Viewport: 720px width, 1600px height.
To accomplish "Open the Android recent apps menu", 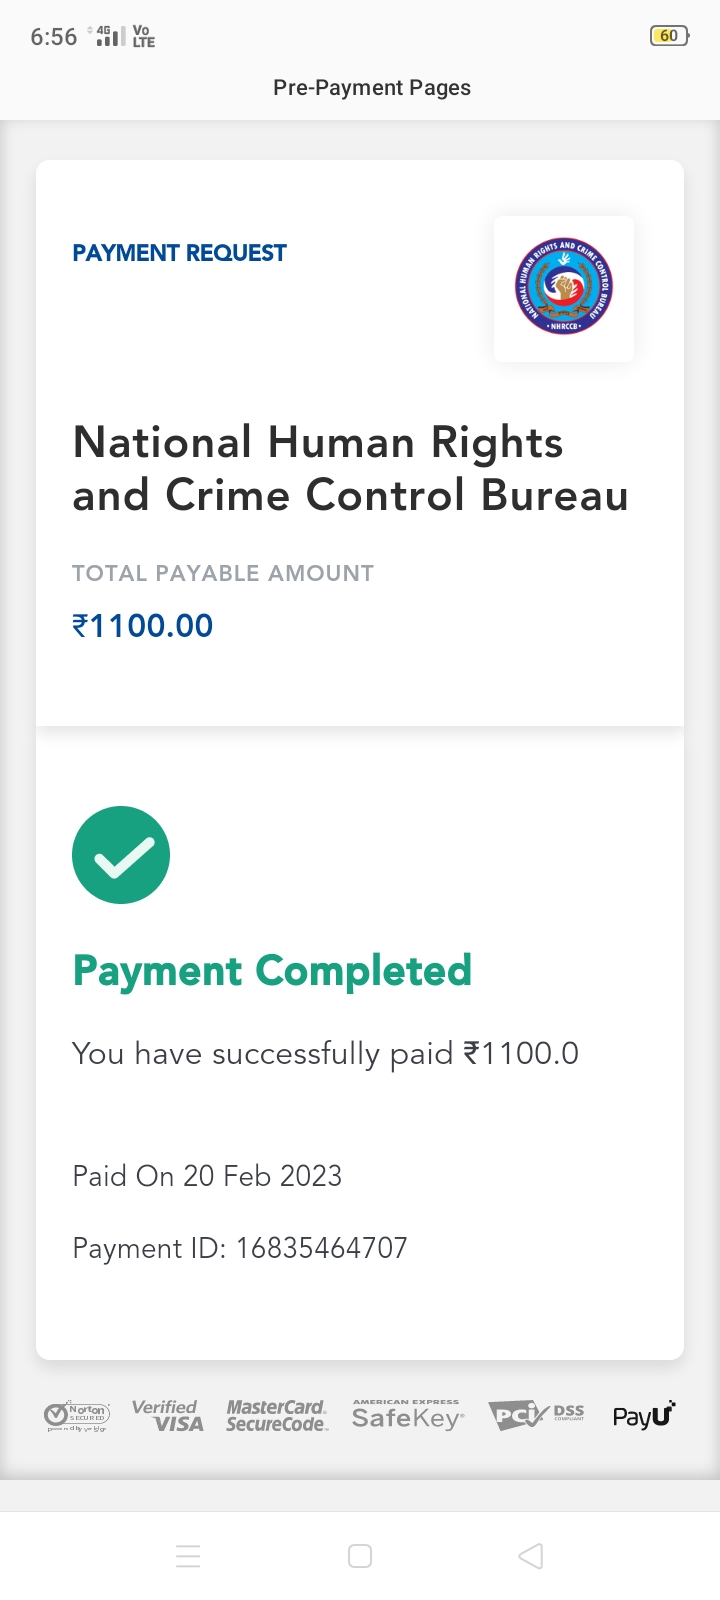I will [188, 1556].
